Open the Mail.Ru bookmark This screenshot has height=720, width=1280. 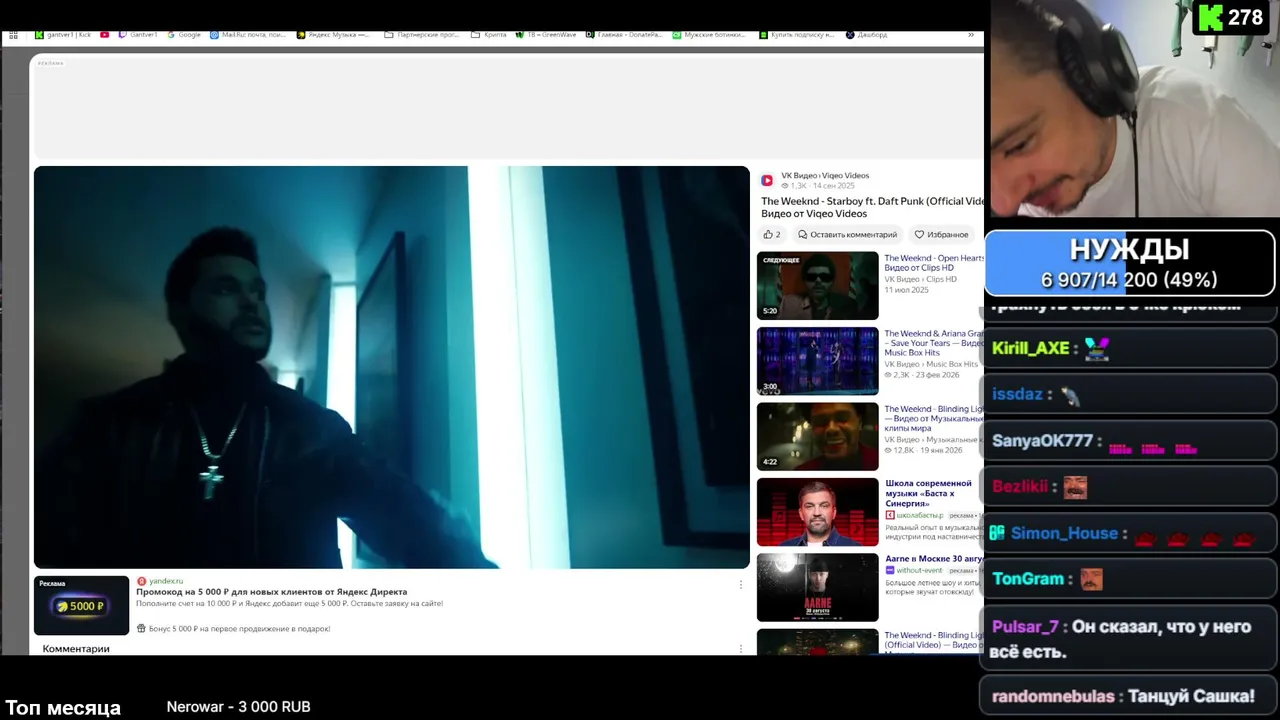point(247,35)
